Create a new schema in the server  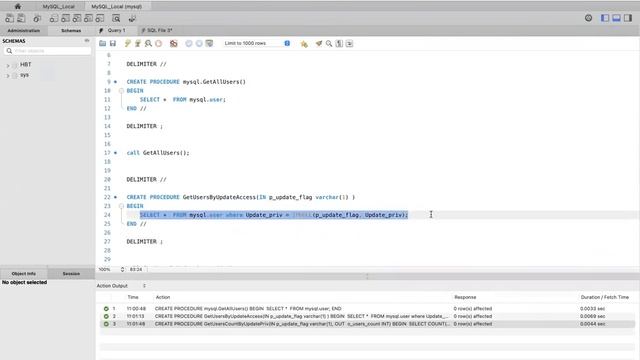click(54, 18)
